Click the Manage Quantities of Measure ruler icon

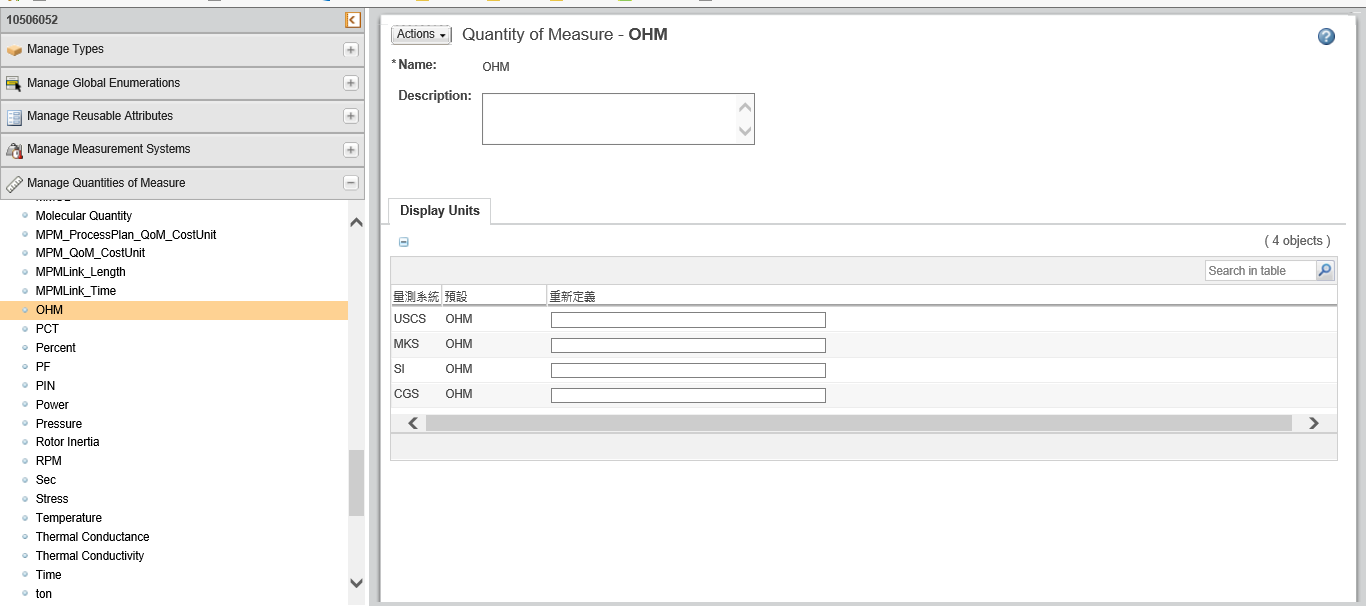point(15,183)
